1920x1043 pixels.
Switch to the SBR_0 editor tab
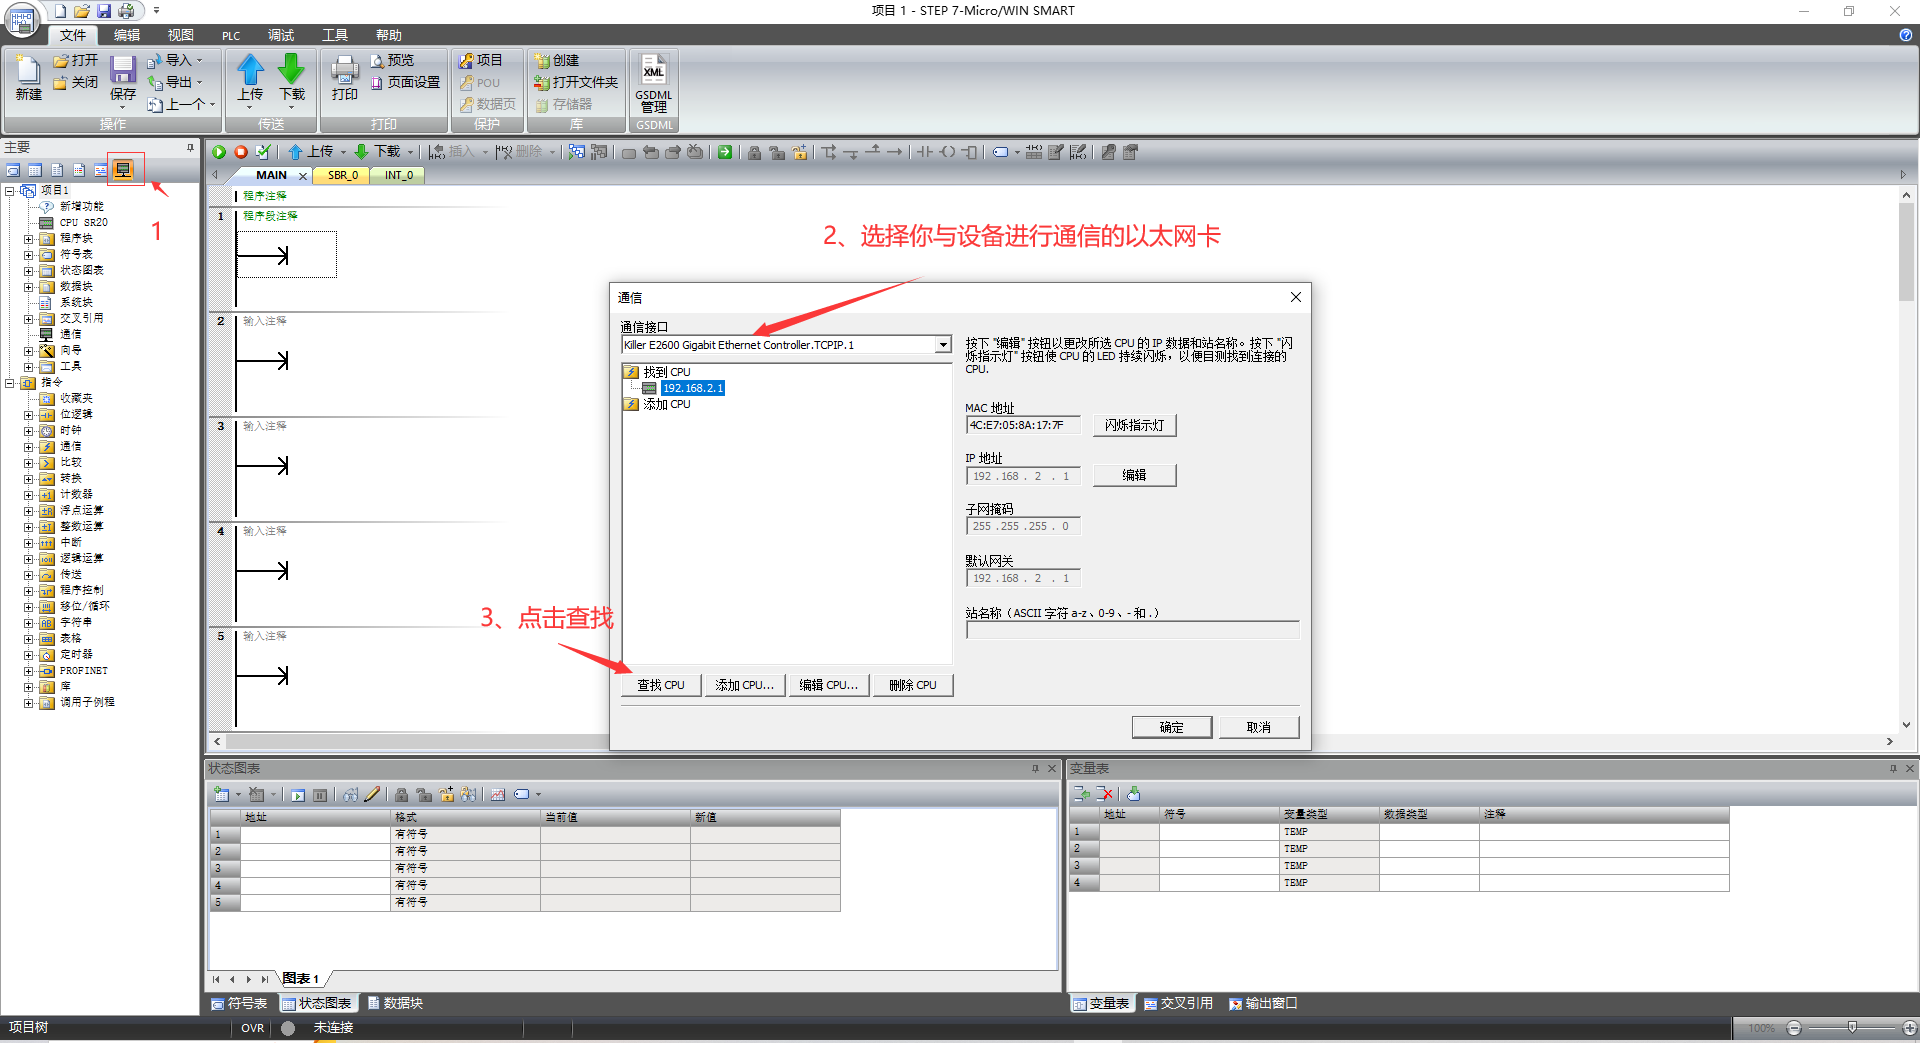click(342, 175)
